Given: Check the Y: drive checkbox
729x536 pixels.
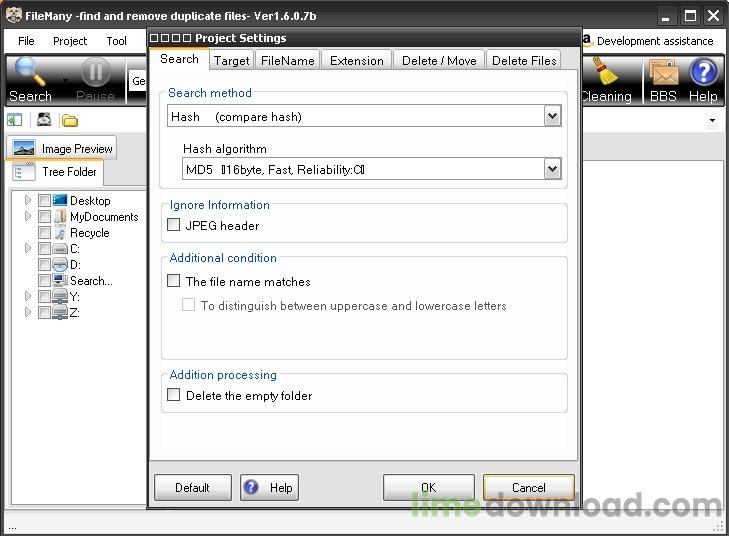Looking at the screenshot, I should 44,296.
